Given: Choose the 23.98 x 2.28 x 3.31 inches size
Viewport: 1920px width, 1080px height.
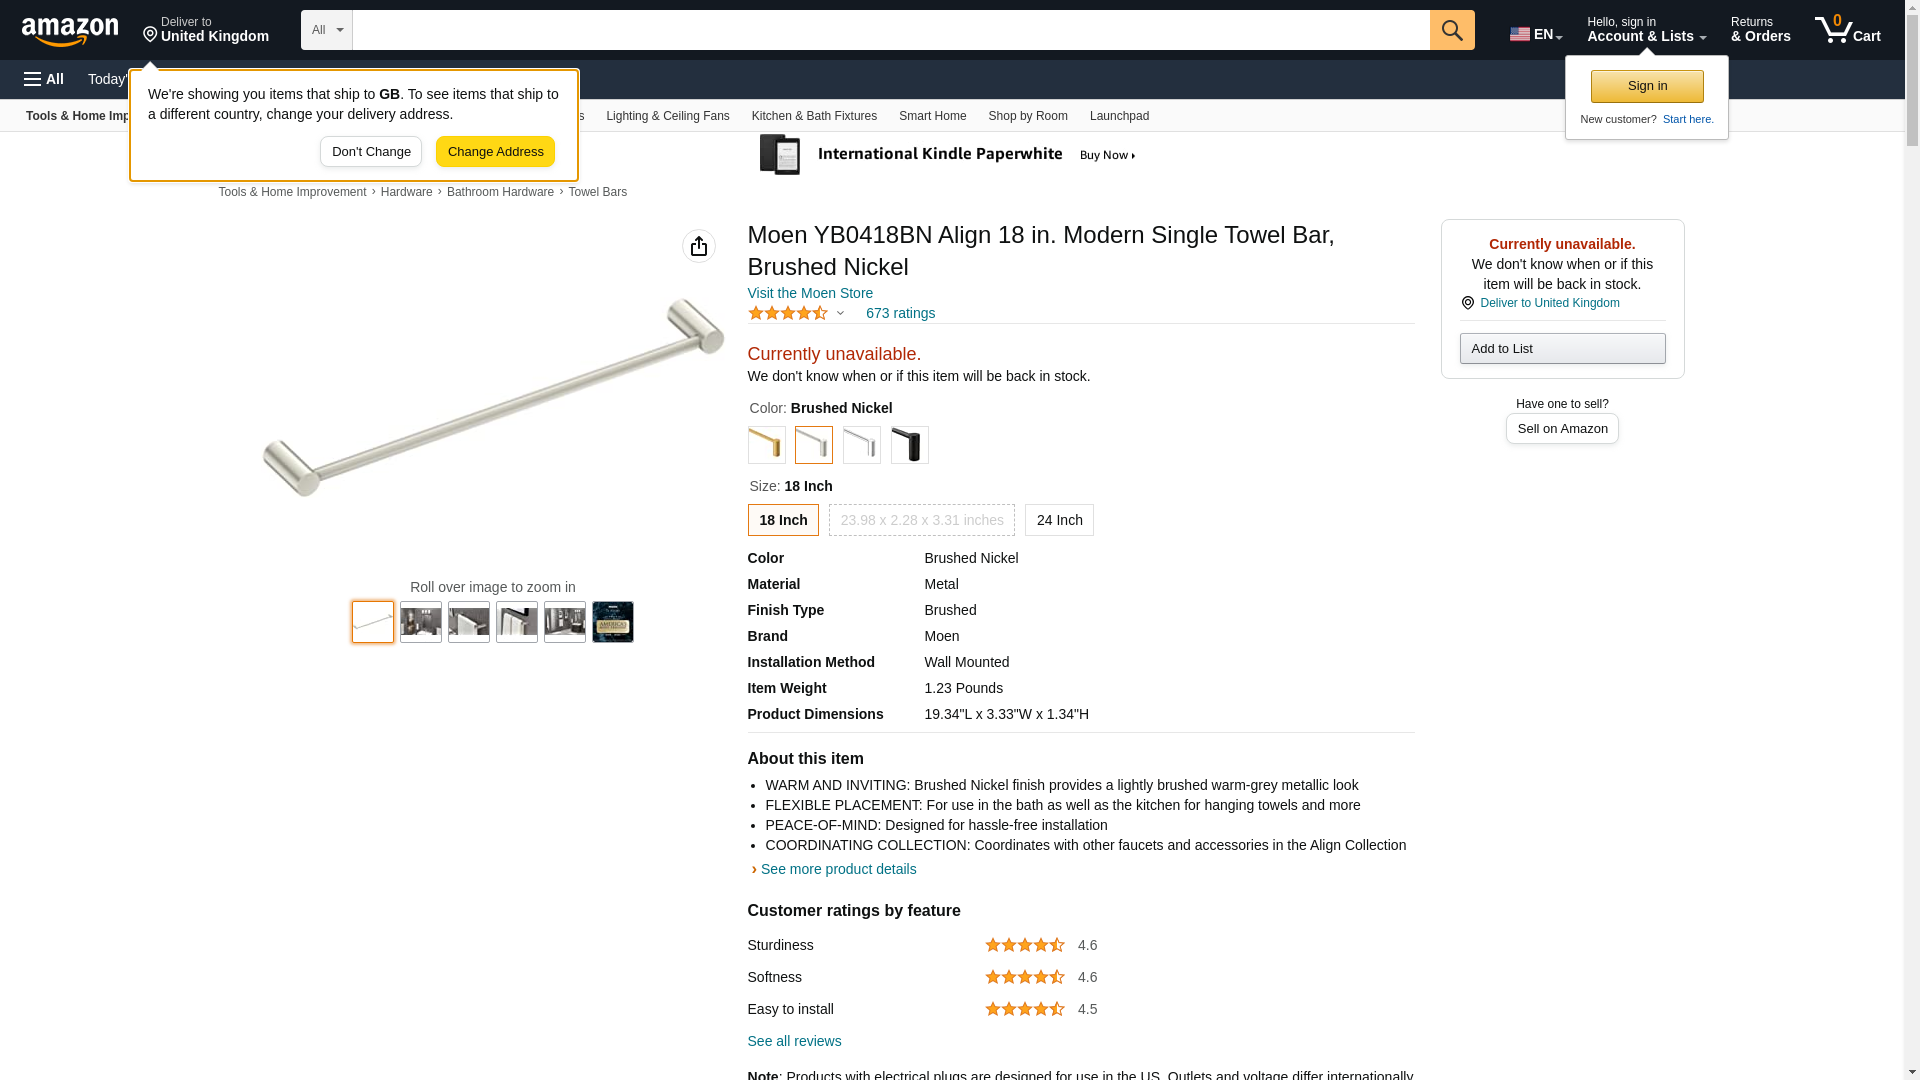Looking at the screenshot, I should (921, 520).
